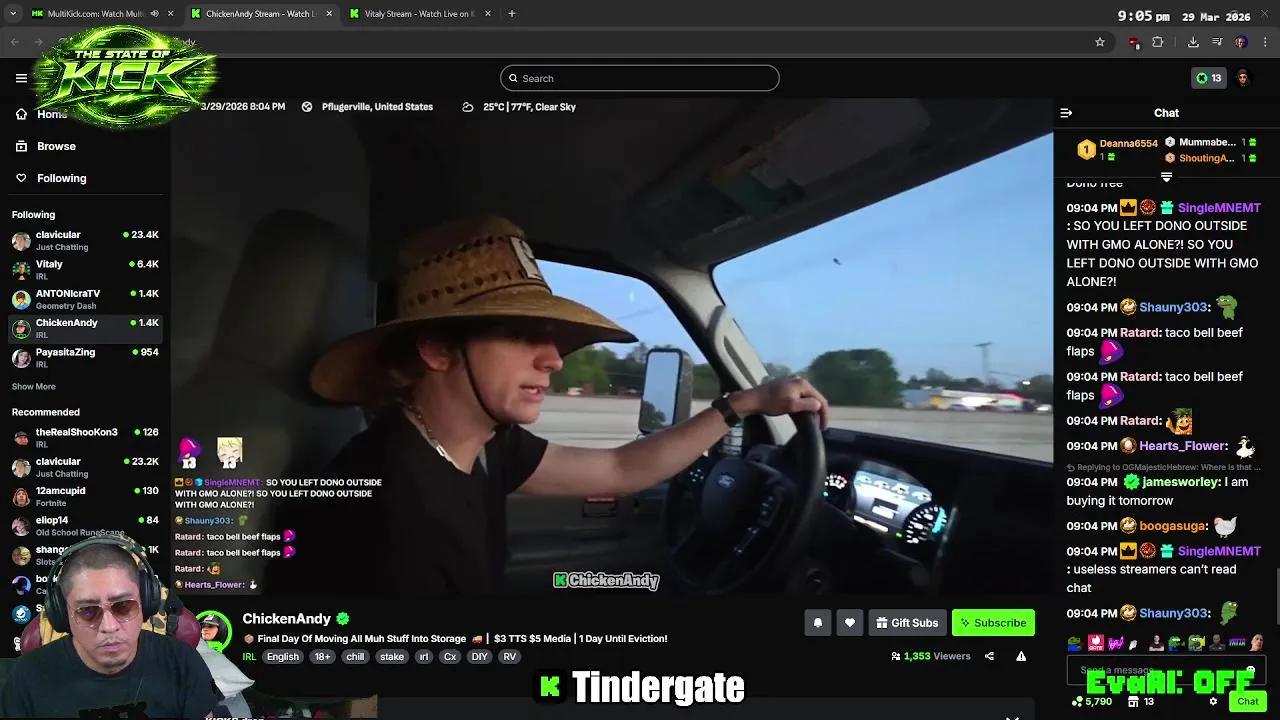Mute the MultiKick tab audio icon
The image size is (1280, 720).
154,14
